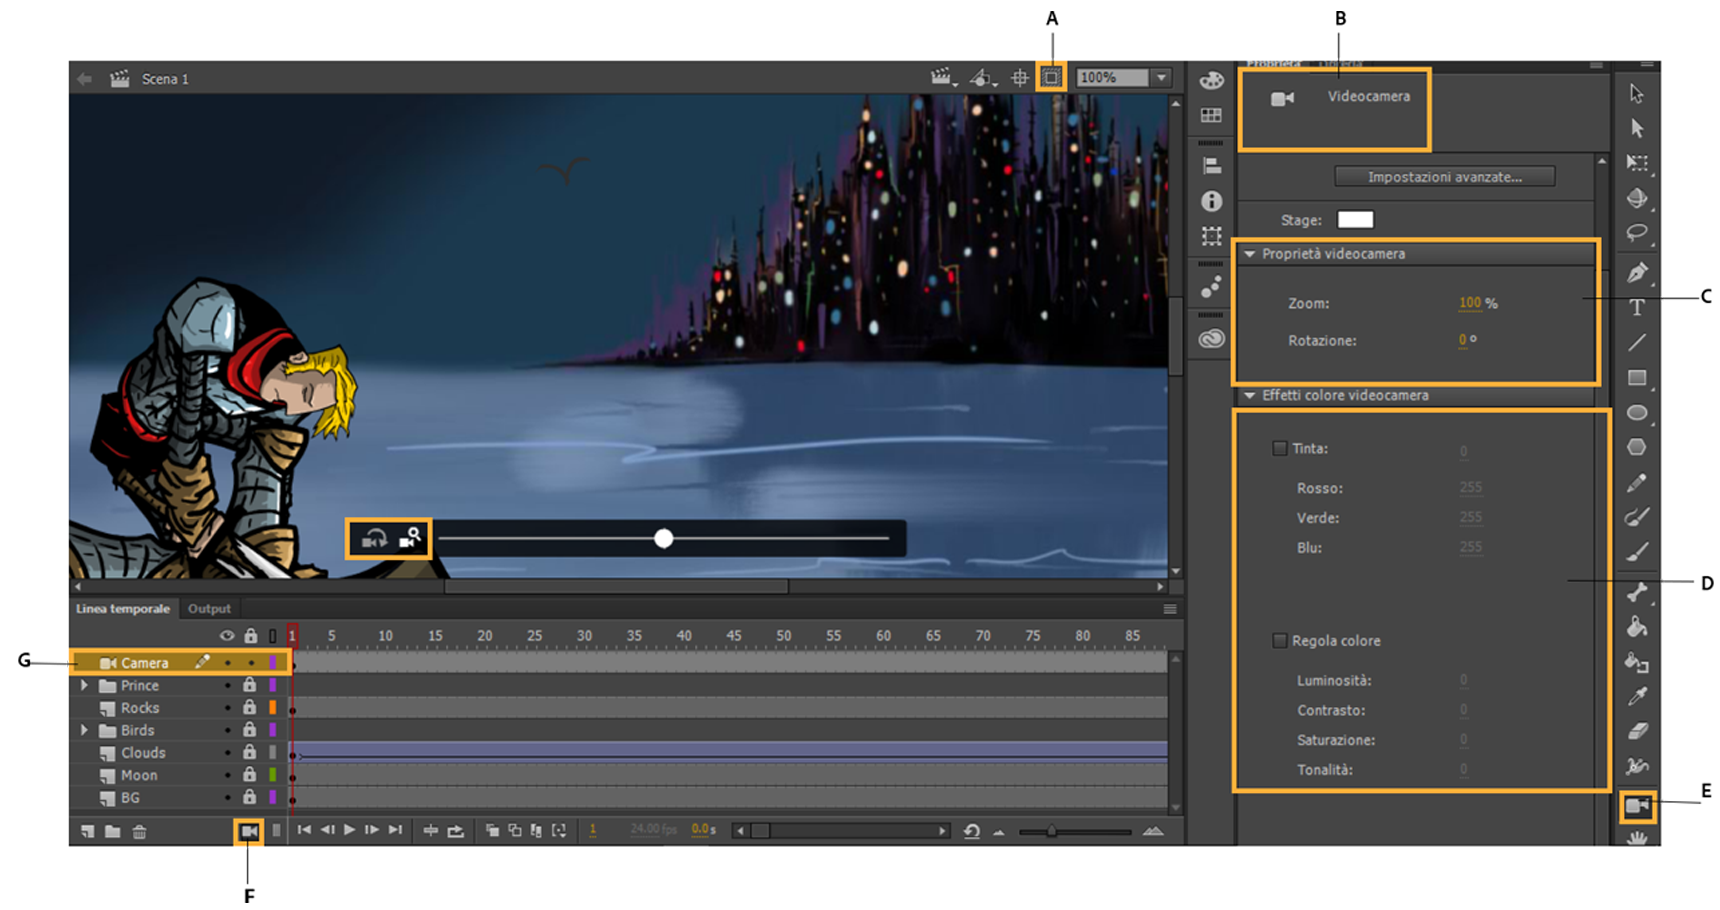Select the Free Transform tool
Viewport: 1720px width, 910px height.
click(x=1637, y=163)
